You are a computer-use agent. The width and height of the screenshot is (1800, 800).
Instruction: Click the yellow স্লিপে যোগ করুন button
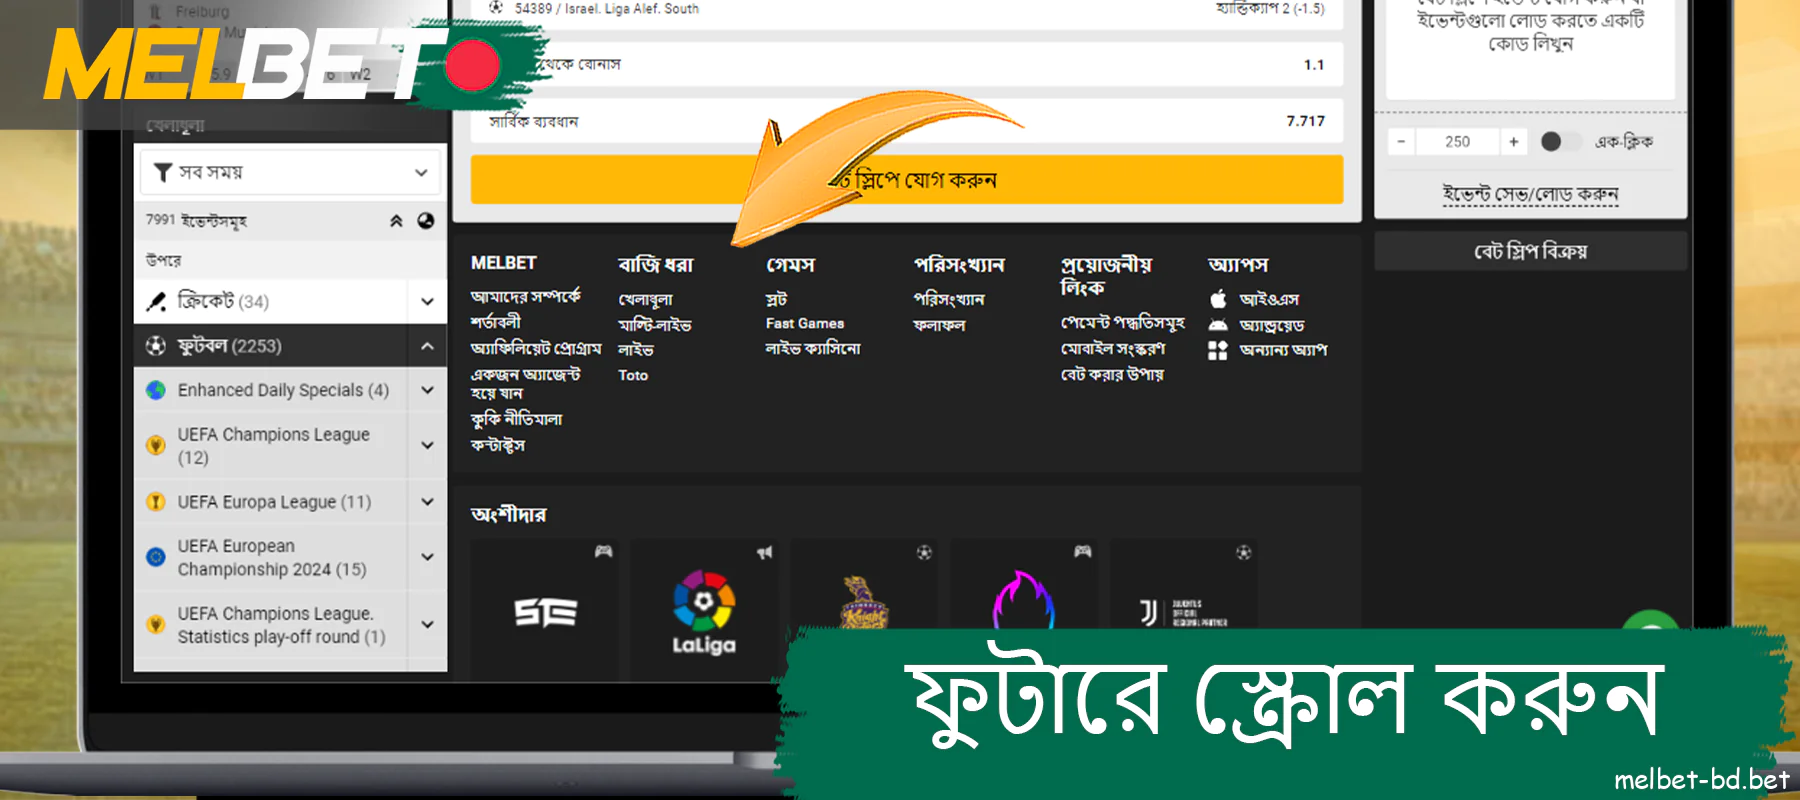click(907, 179)
